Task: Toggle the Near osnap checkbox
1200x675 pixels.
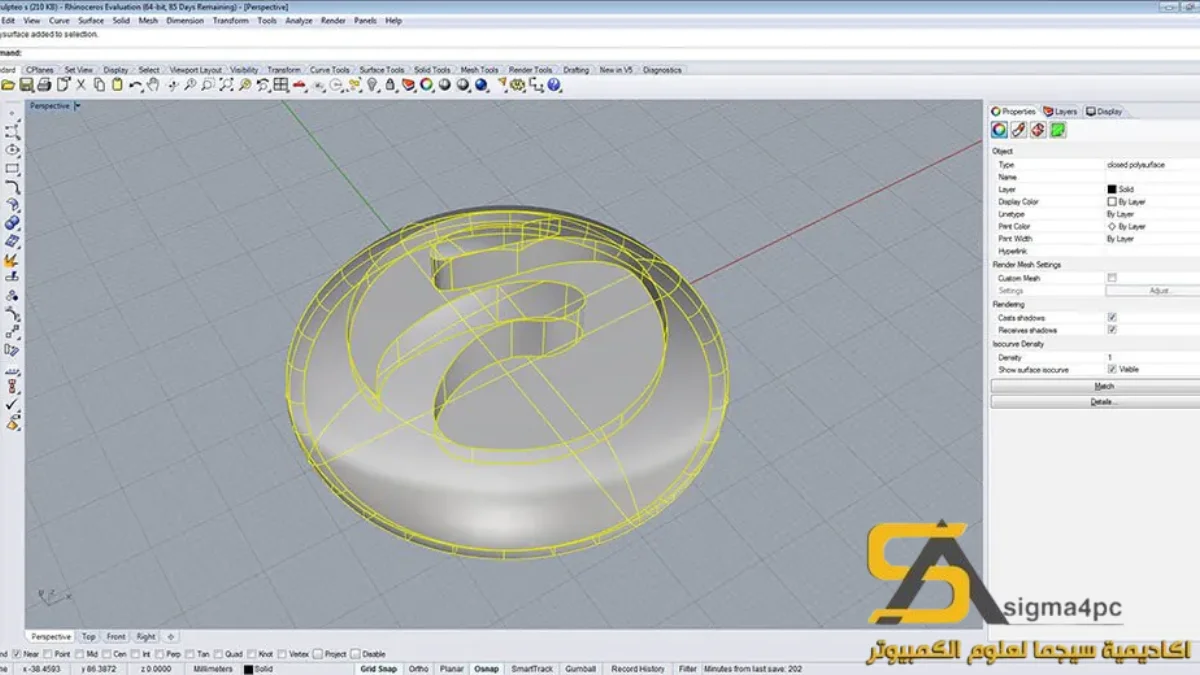Action: [x=16, y=653]
